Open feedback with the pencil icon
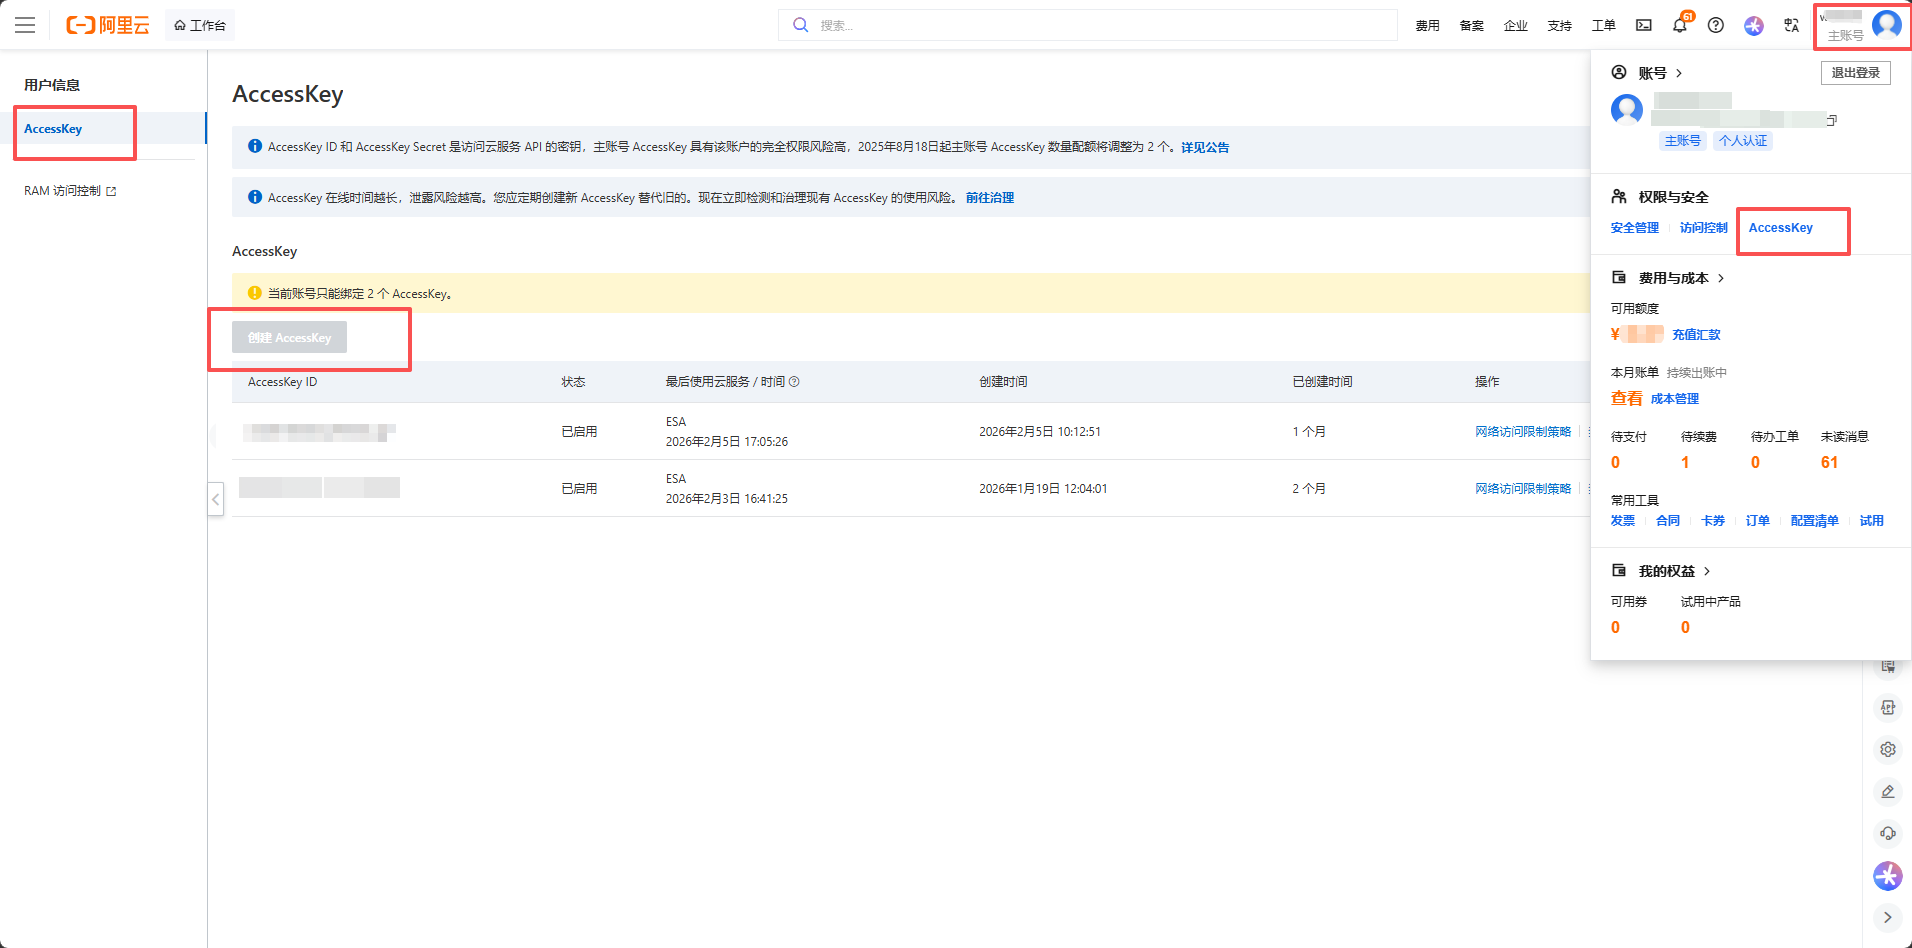The height and width of the screenshot is (948, 1912). 1888,791
